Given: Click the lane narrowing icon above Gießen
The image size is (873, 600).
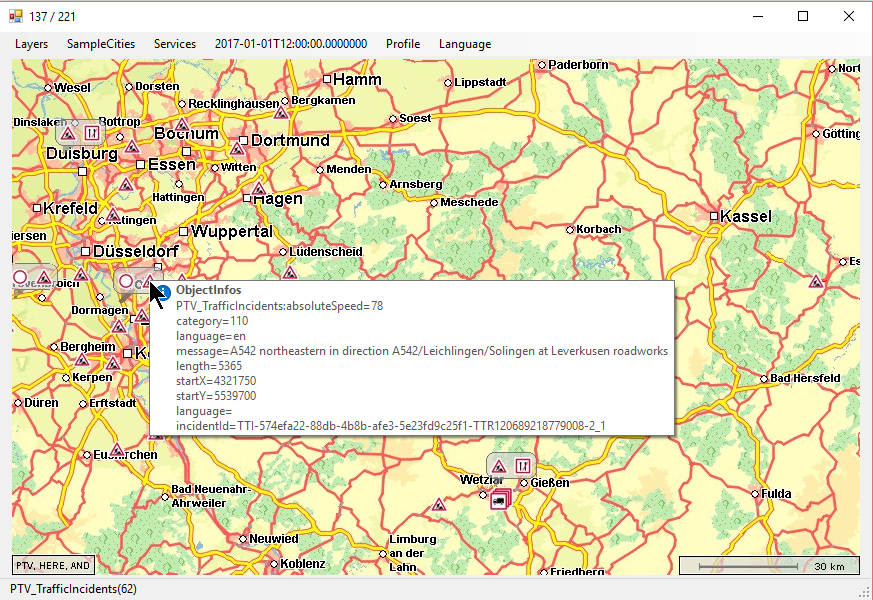Looking at the screenshot, I should (x=521, y=466).
